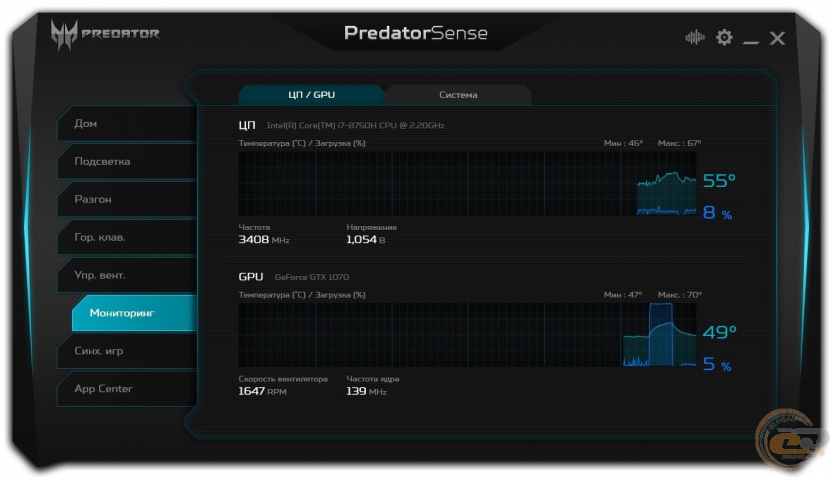The width and height of the screenshot is (833, 480).
Task: Click the fan speed 1647 RPM value
Action: point(262,391)
